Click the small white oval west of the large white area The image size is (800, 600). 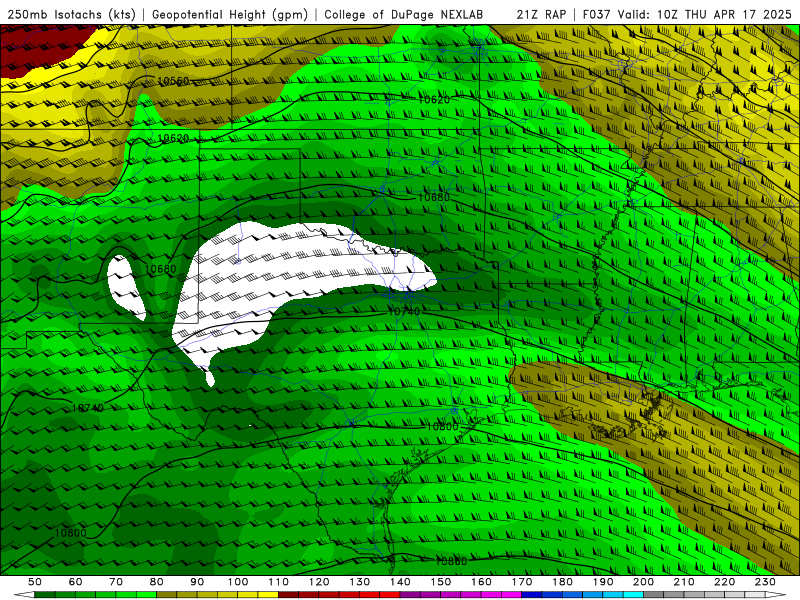point(125,287)
